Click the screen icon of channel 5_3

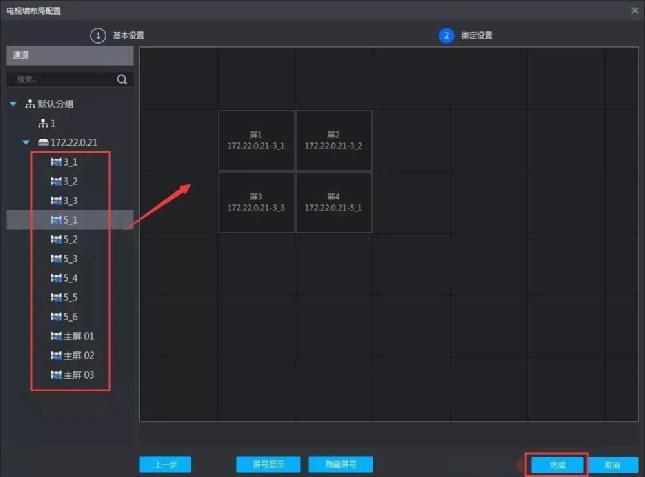click(x=56, y=259)
